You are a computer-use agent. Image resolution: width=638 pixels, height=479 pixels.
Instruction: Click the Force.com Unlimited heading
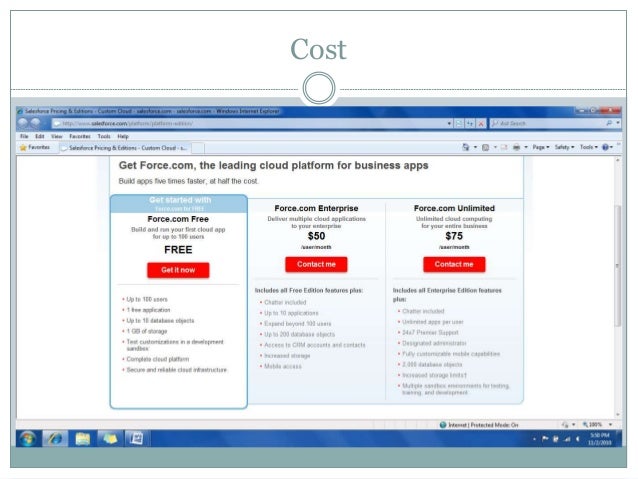[x=454, y=208]
